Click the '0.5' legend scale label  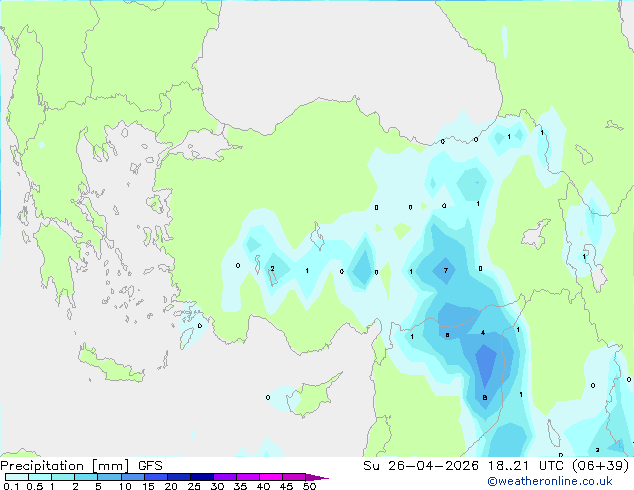pos(34,486)
